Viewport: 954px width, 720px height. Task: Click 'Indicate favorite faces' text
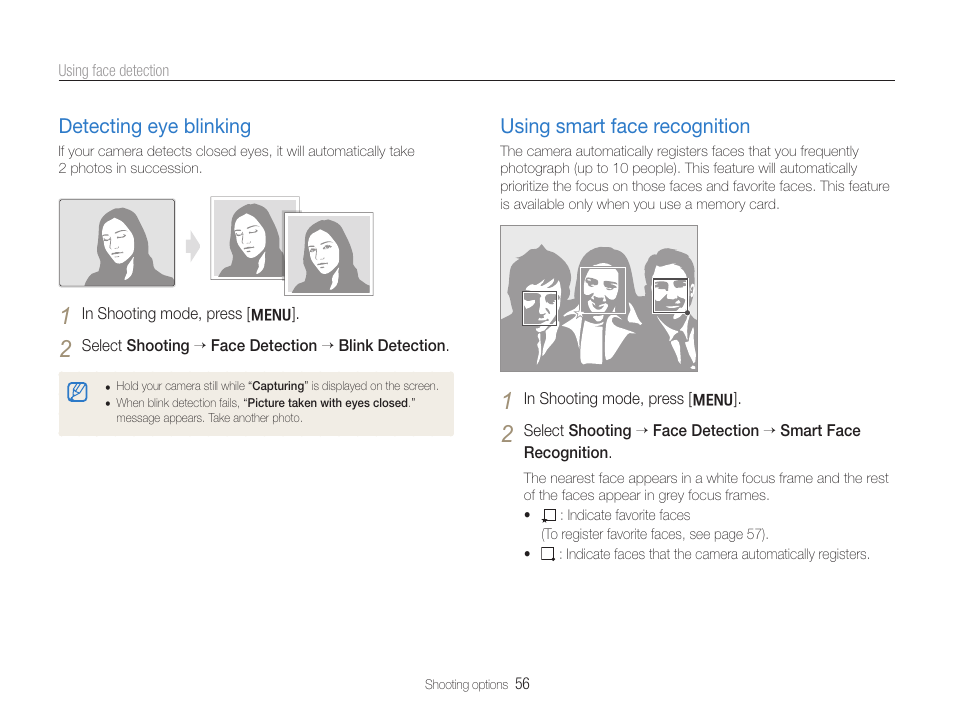click(628, 516)
